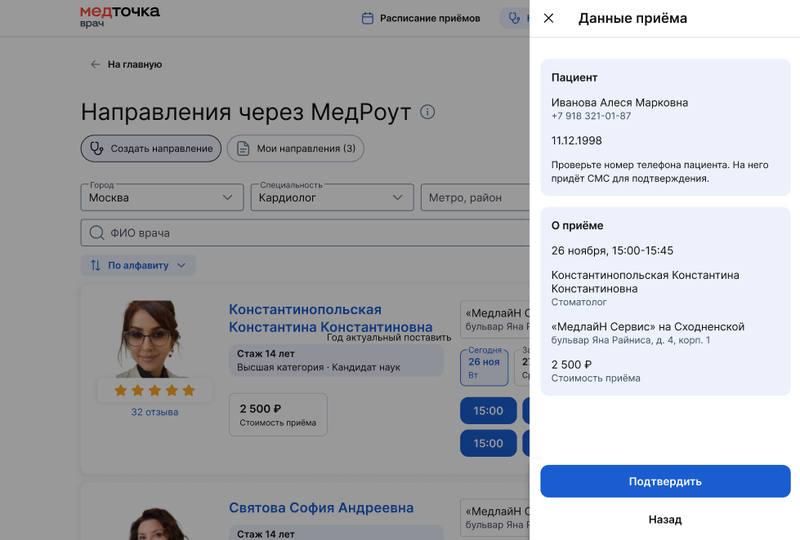Click phone number +7 918 321-01-87

591,116
